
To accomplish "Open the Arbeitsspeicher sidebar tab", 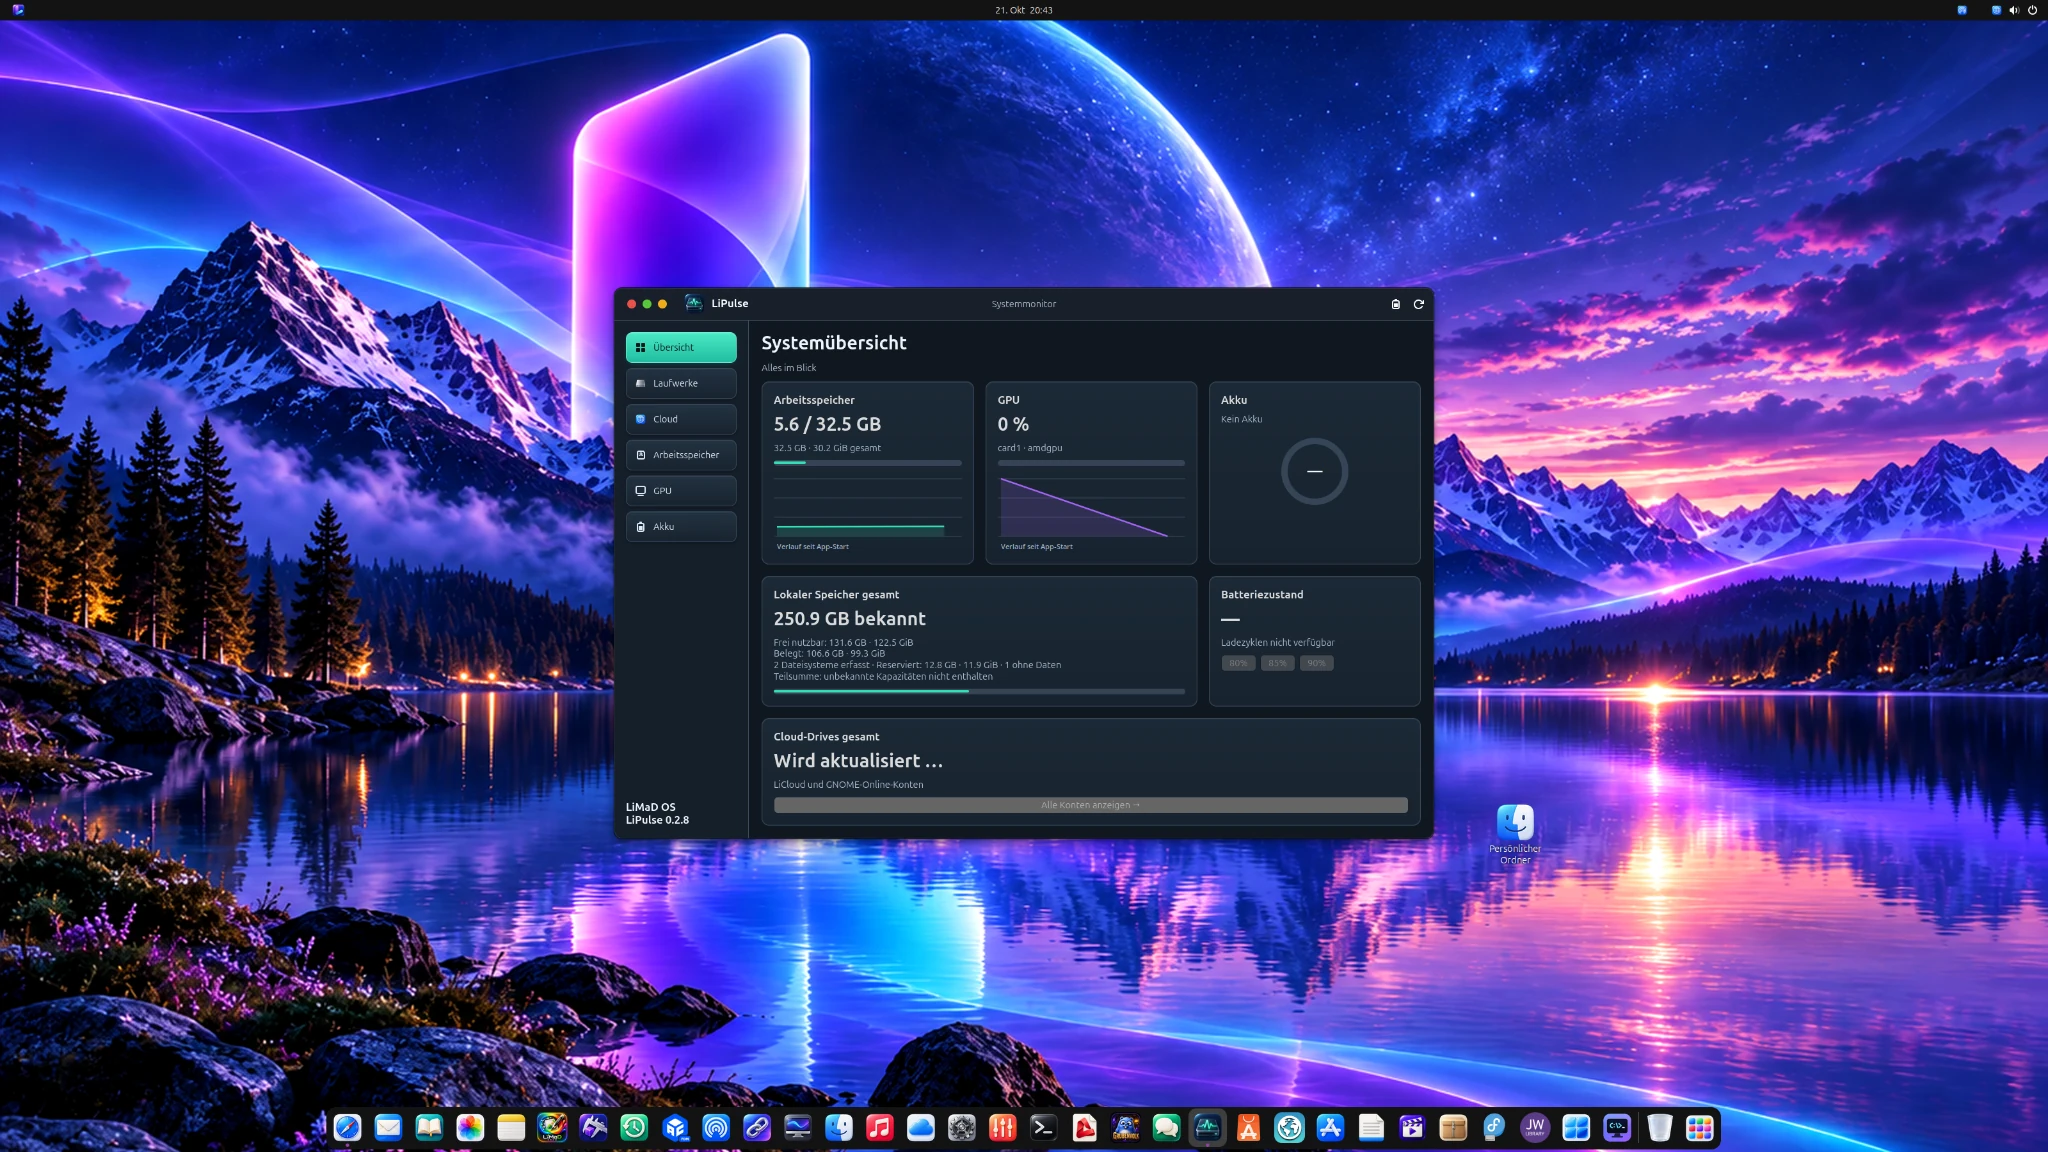I will pos(681,455).
